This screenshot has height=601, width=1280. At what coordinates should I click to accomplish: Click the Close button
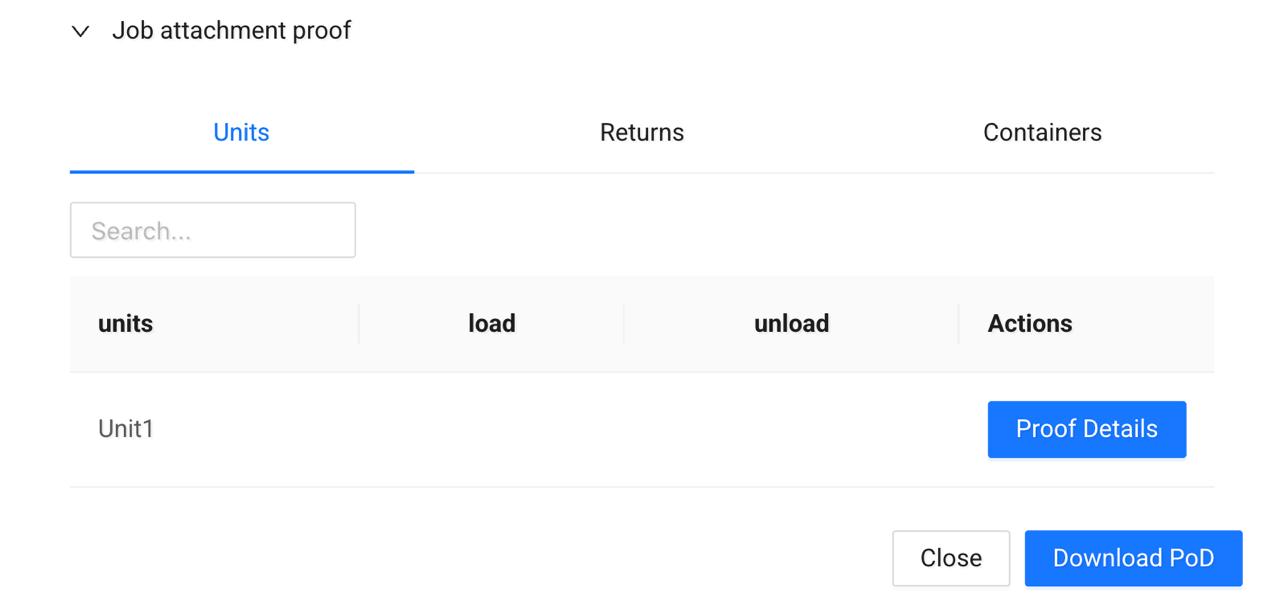[x=951, y=558]
